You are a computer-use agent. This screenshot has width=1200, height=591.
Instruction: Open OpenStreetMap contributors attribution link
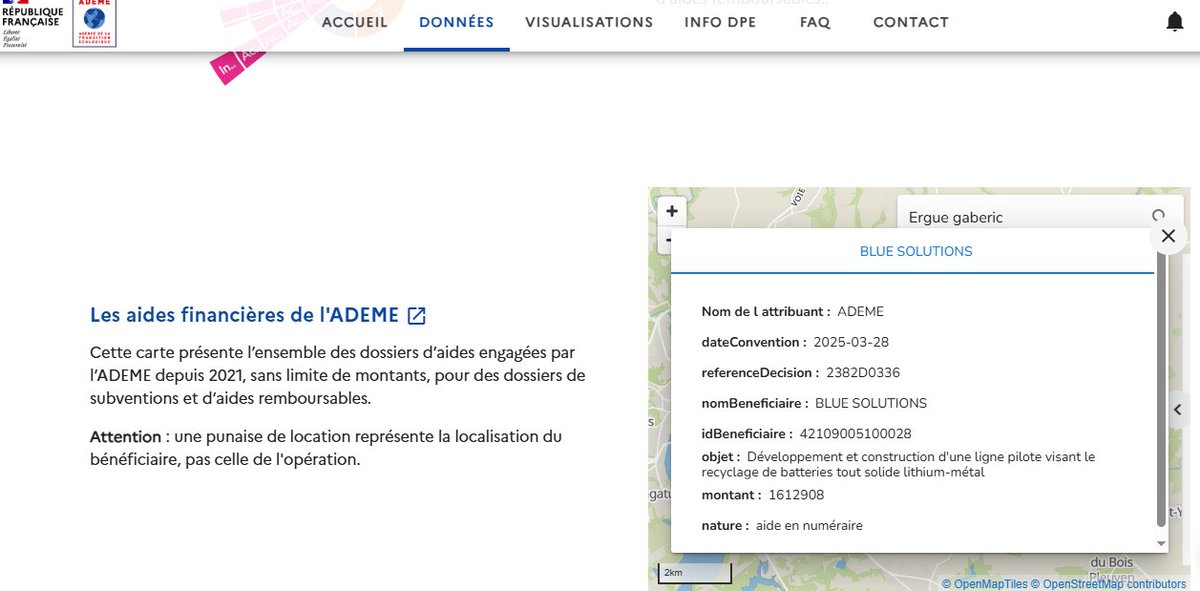(x=1108, y=583)
